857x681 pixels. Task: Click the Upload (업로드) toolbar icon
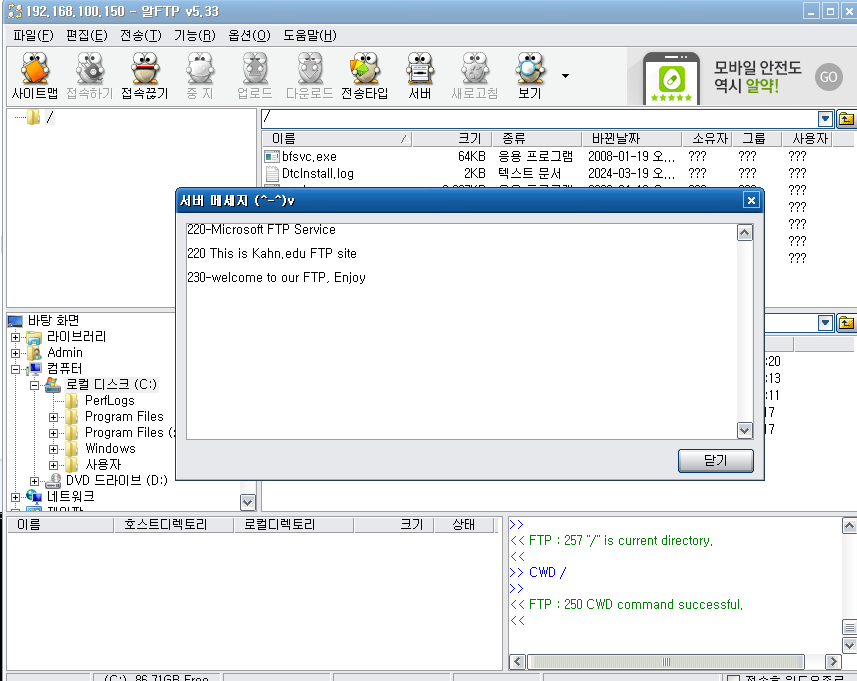pos(255,76)
